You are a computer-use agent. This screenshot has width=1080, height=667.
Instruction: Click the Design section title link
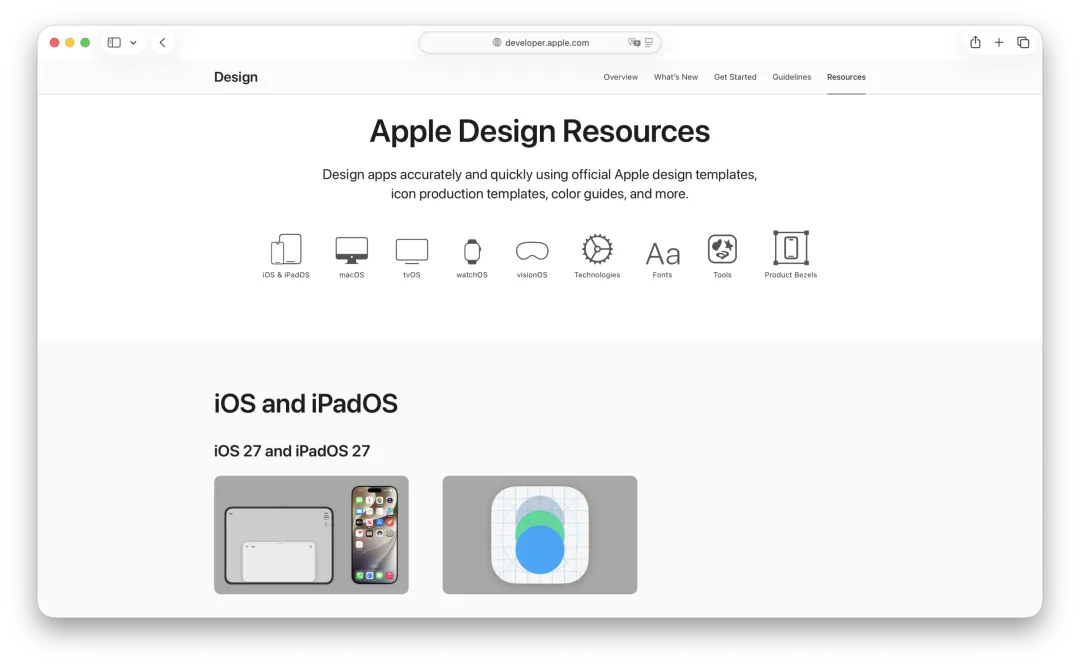(x=236, y=77)
